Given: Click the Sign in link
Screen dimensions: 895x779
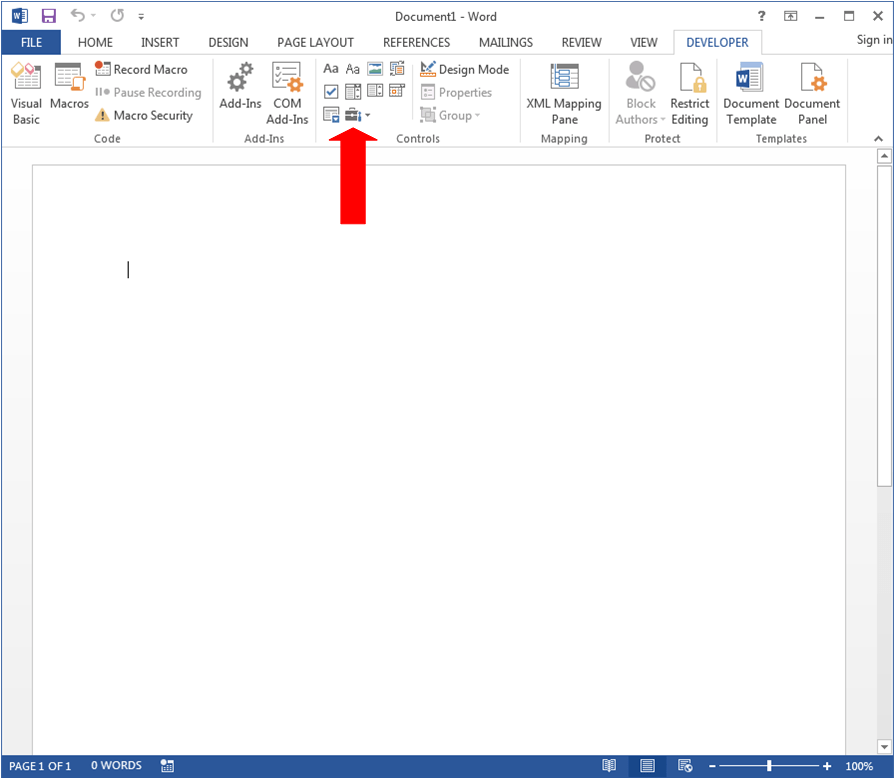Looking at the screenshot, I should click(x=874, y=39).
